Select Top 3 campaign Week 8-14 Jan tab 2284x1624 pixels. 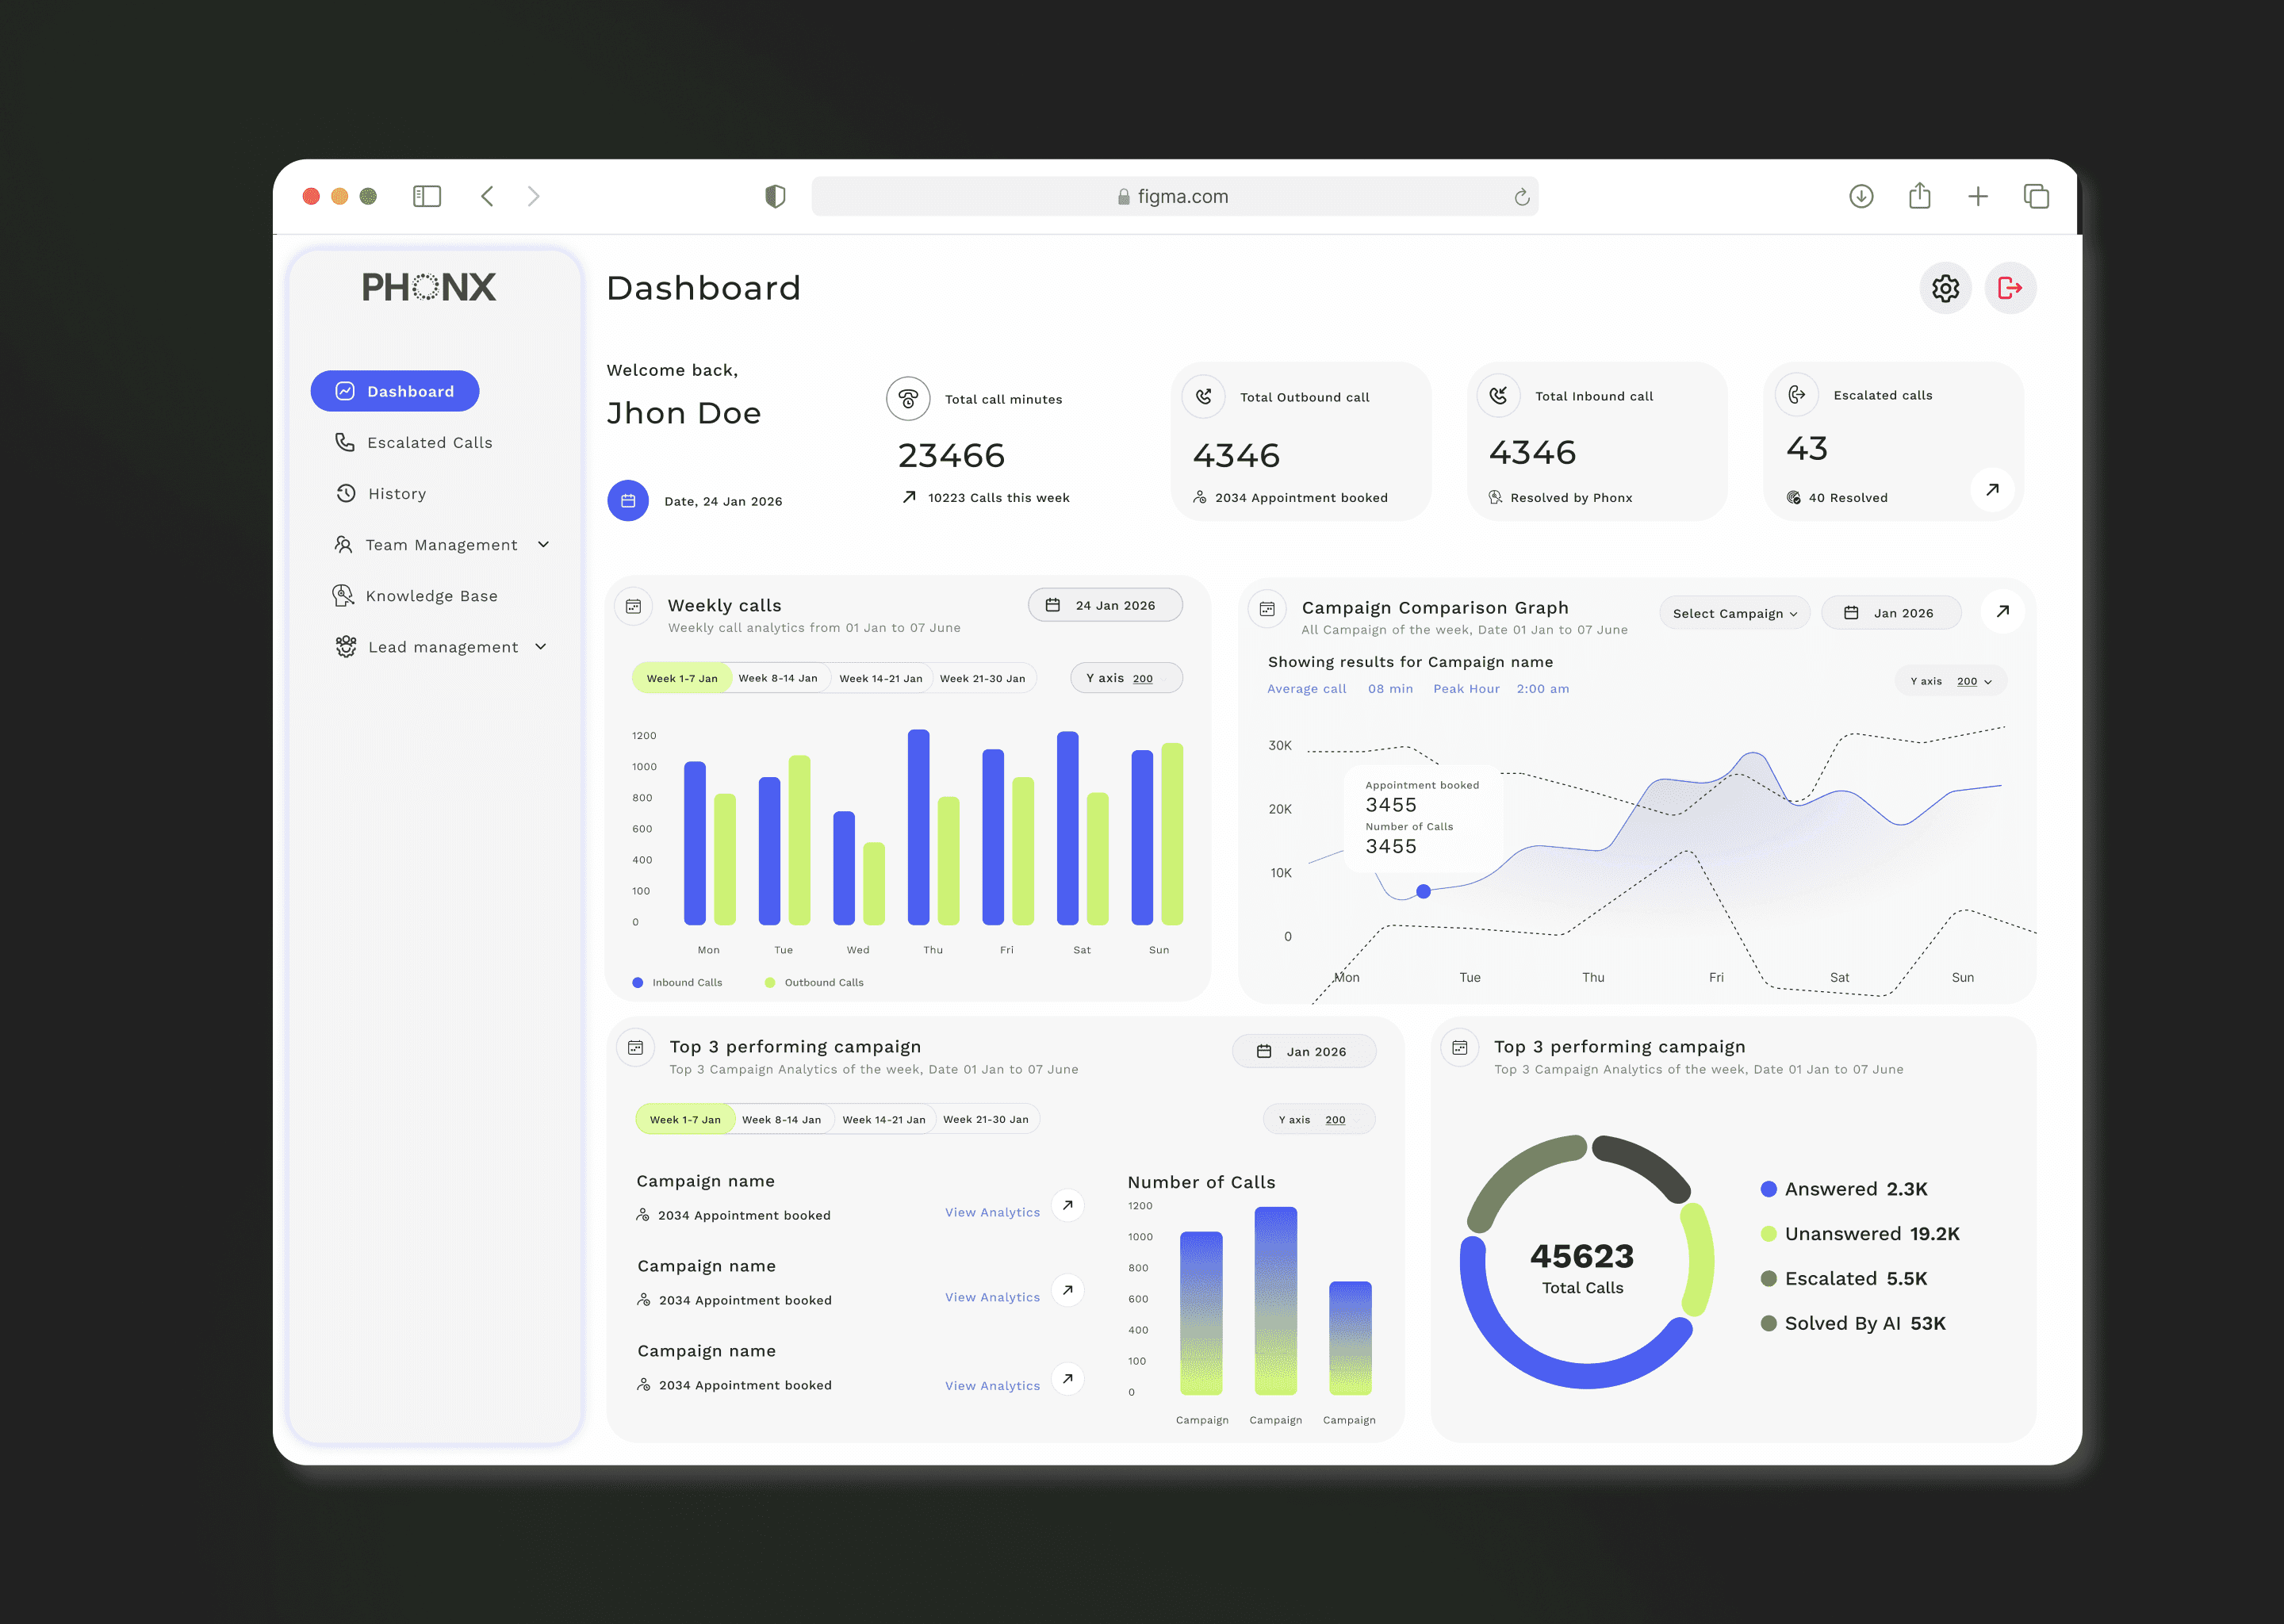point(781,1119)
